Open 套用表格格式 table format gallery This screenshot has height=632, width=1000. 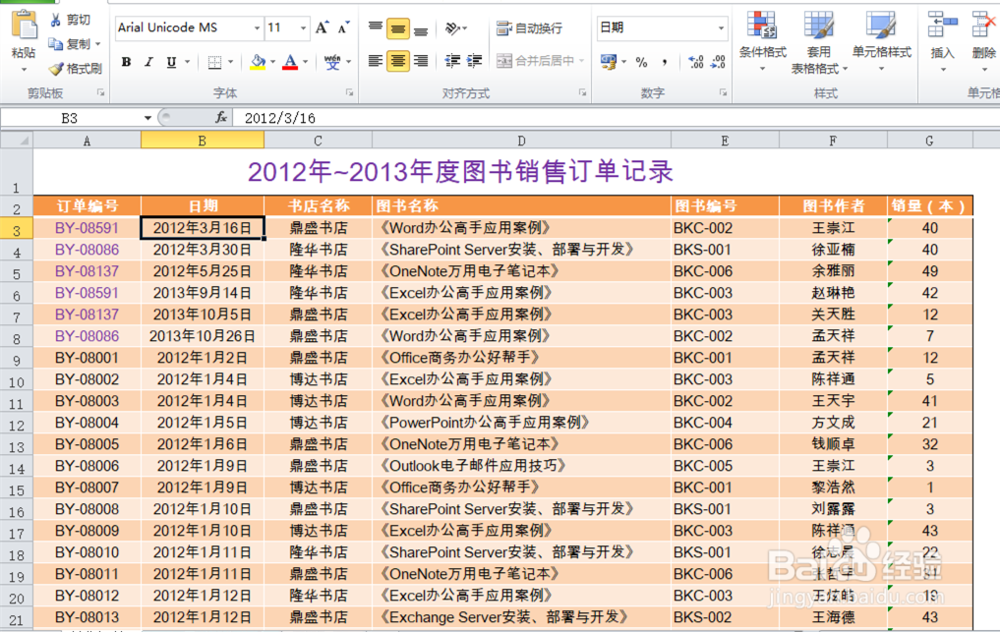[x=819, y=41]
